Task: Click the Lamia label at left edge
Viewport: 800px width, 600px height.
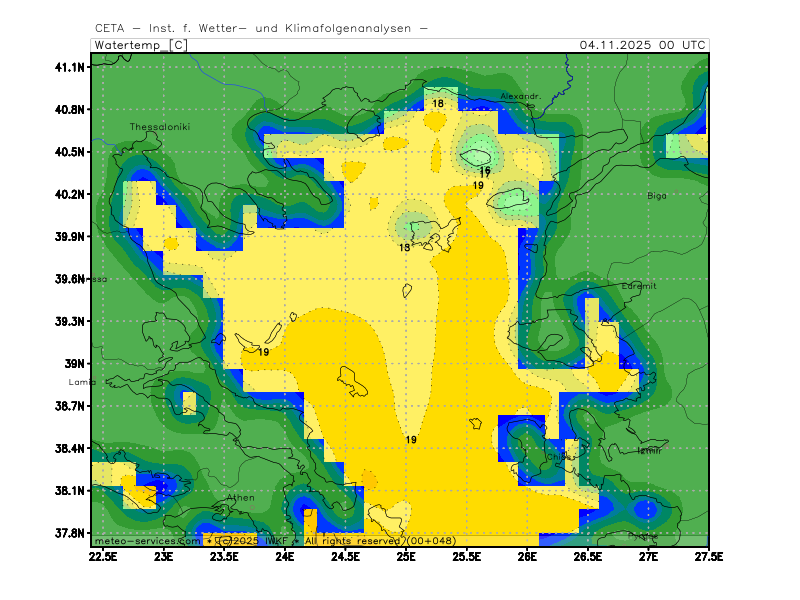Action: point(82,382)
